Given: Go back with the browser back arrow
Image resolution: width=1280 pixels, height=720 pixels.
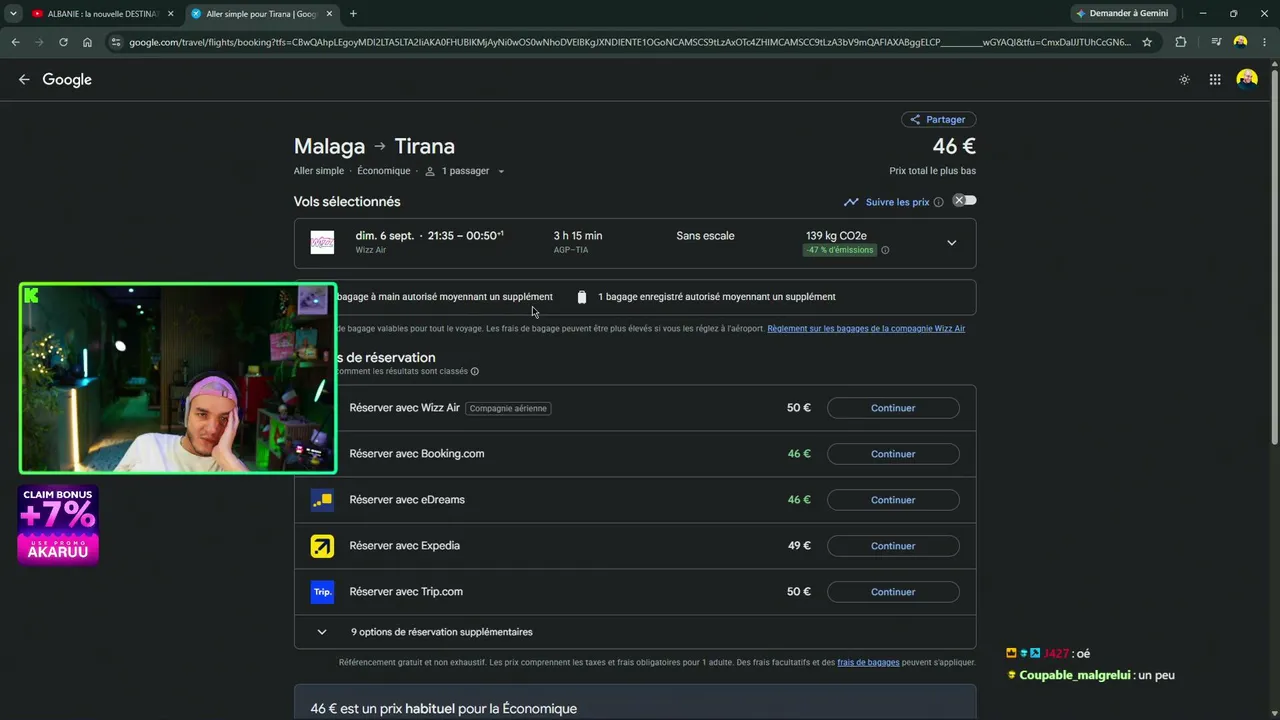Looking at the screenshot, I should pos(15,42).
